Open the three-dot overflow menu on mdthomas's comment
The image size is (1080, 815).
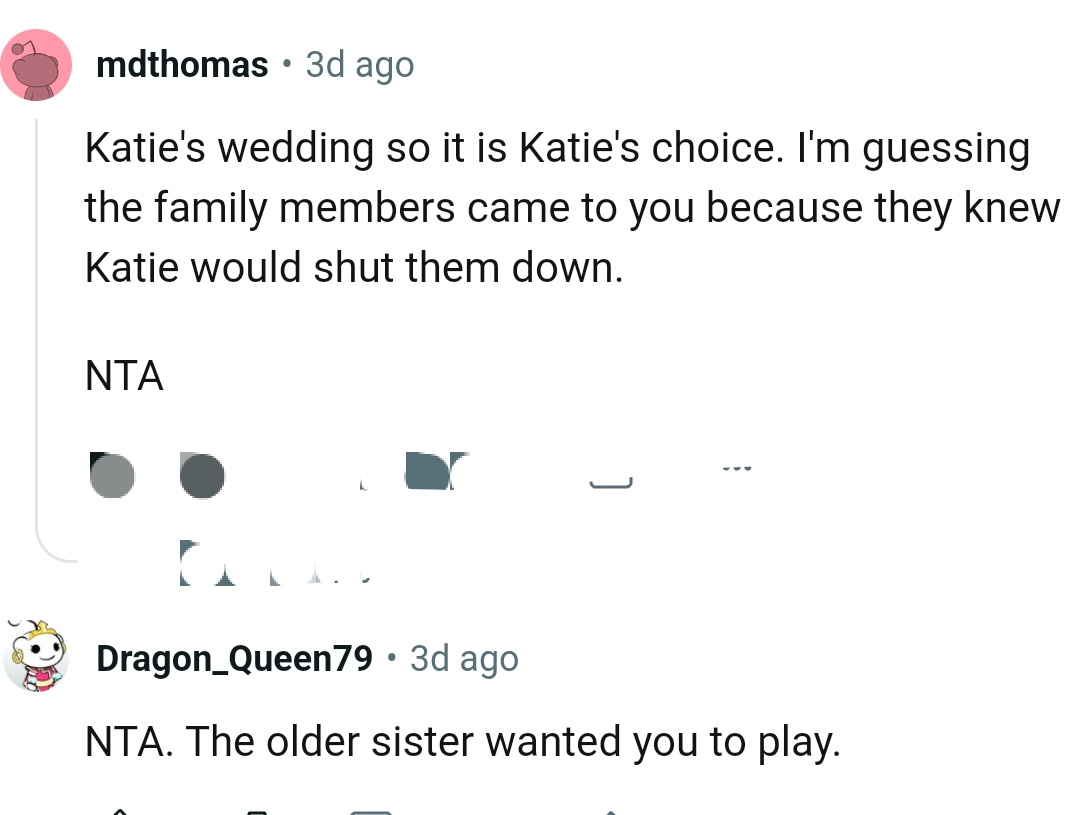tap(735, 468)
